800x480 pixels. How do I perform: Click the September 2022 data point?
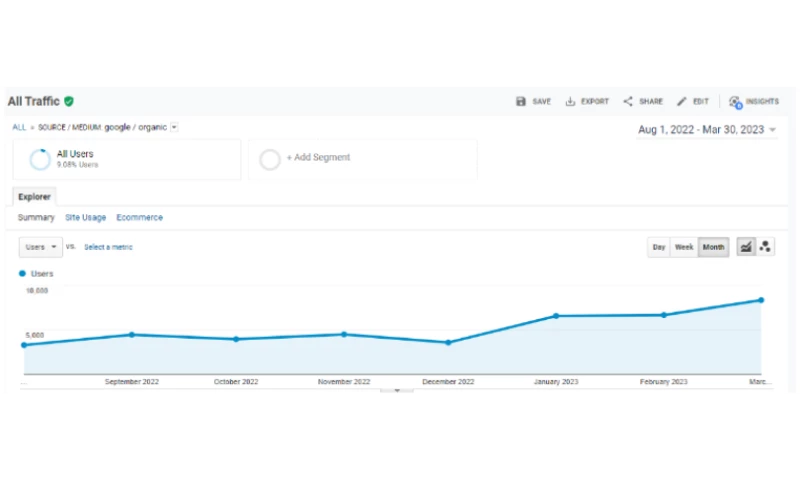[x=132, y=335]
